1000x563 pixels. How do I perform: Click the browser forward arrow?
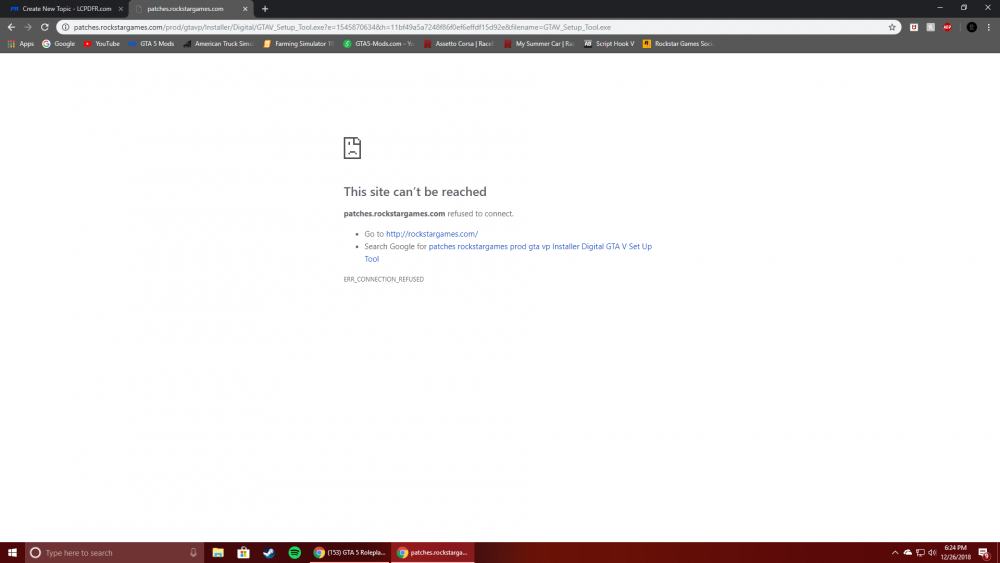coord(28,27)
